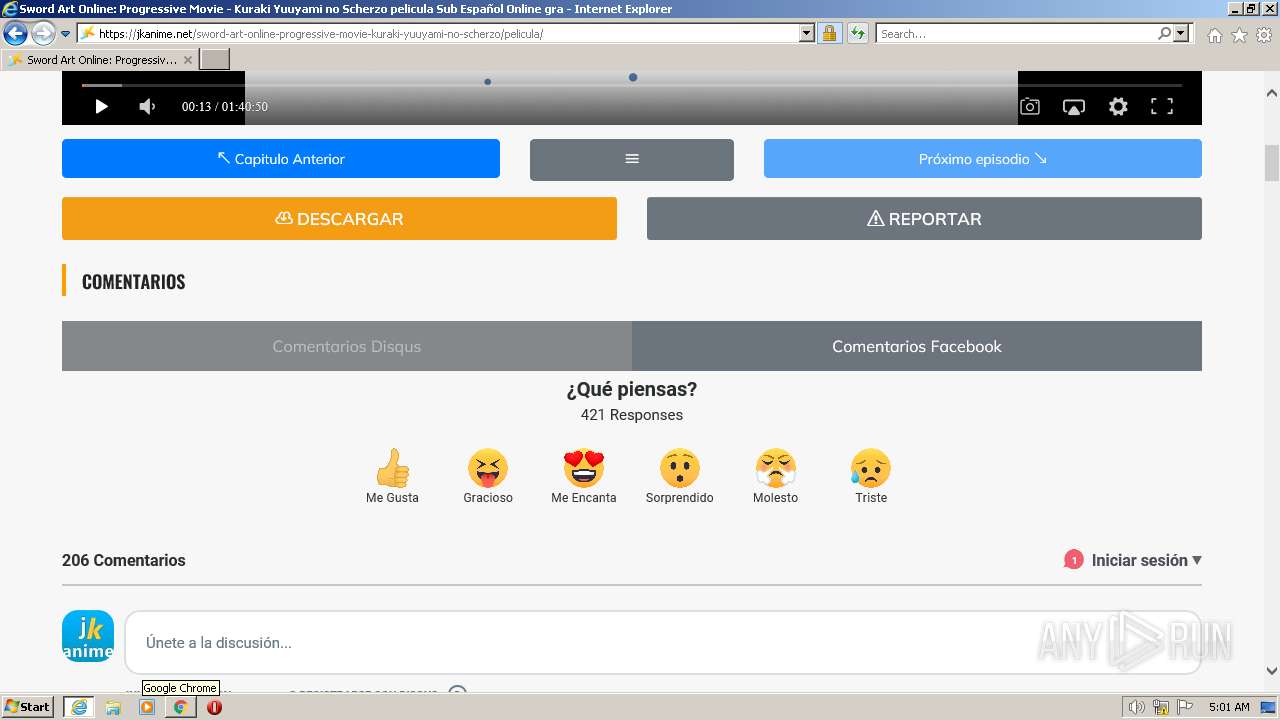Open Favorites star icon
The width and height of the screenshot is (1280, 720).
(x=1239, y=35)
